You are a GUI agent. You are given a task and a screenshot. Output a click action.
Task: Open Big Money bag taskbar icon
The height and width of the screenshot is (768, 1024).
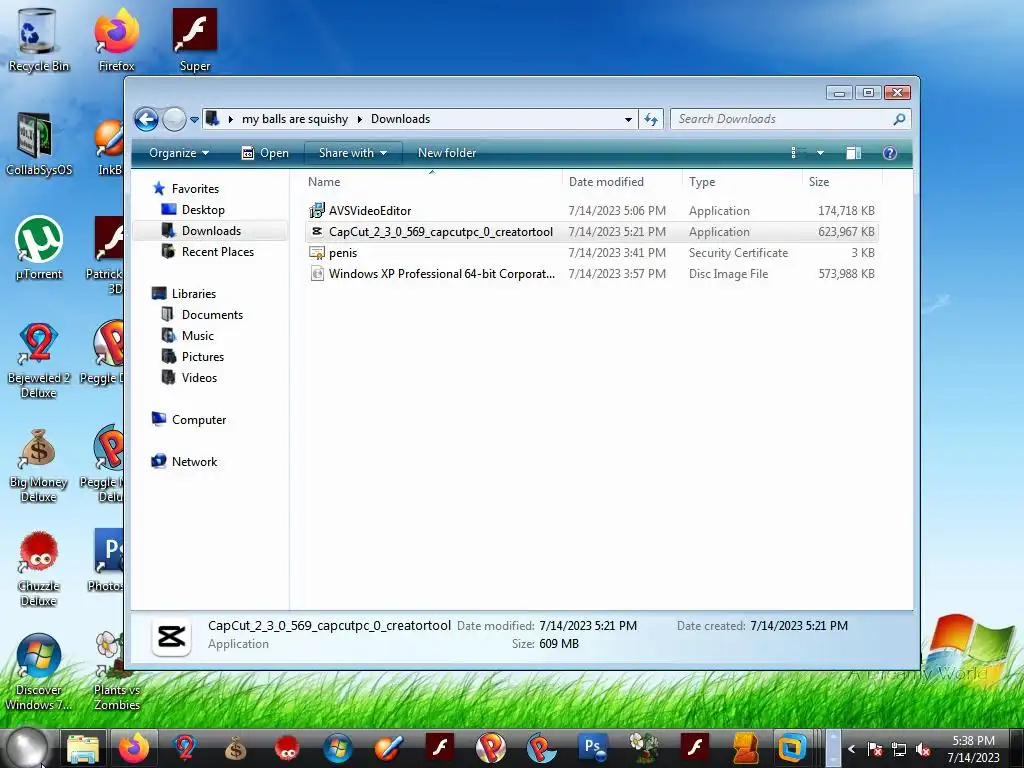pos(235,748)
